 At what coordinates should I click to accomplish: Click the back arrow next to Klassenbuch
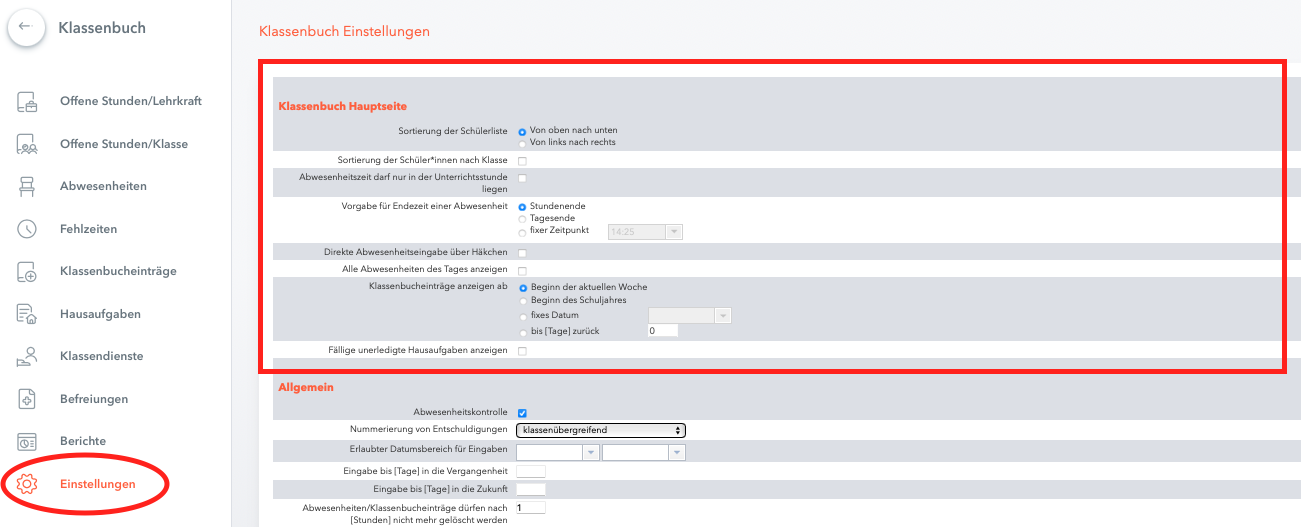click(x=26, y=27)
